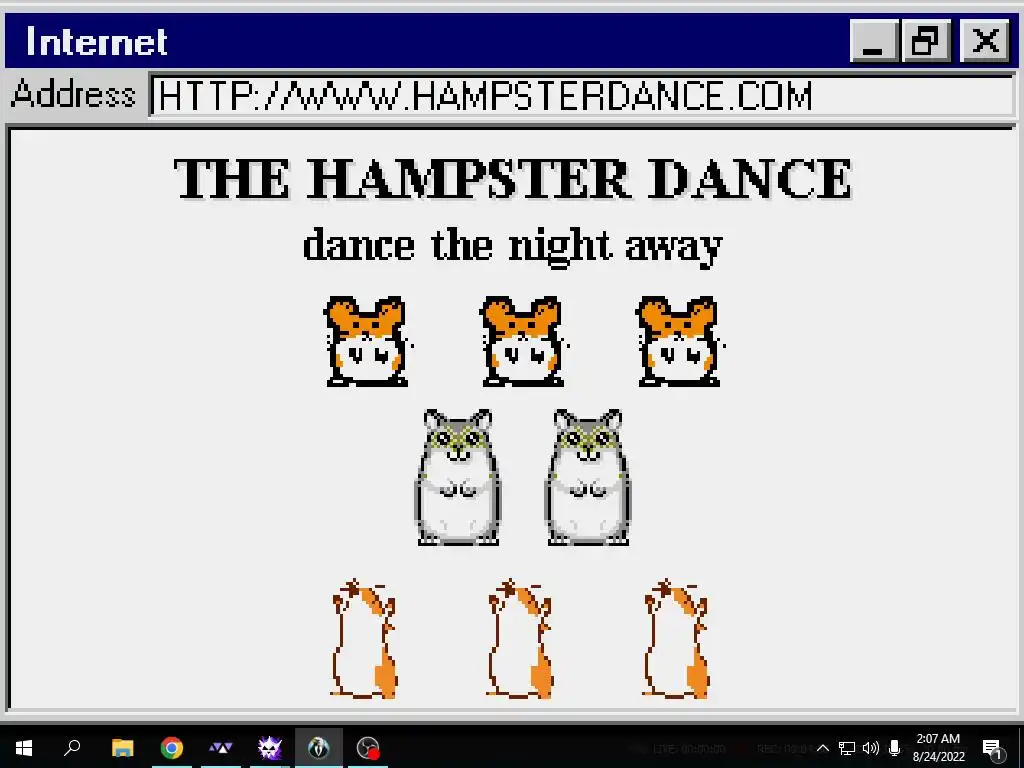
Task: Close the Internet window
Action: point(985,40)
